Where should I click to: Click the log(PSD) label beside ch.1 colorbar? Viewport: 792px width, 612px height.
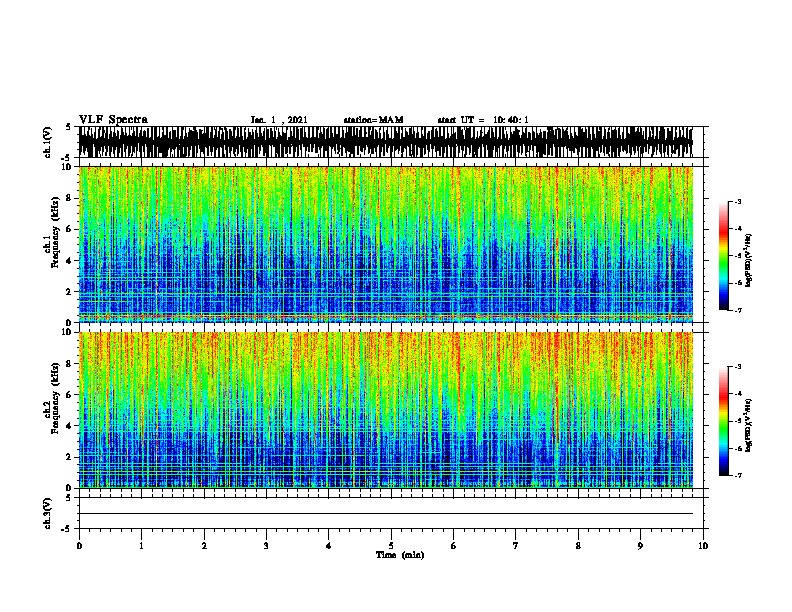pyautogui.click(x=748, y=260)
